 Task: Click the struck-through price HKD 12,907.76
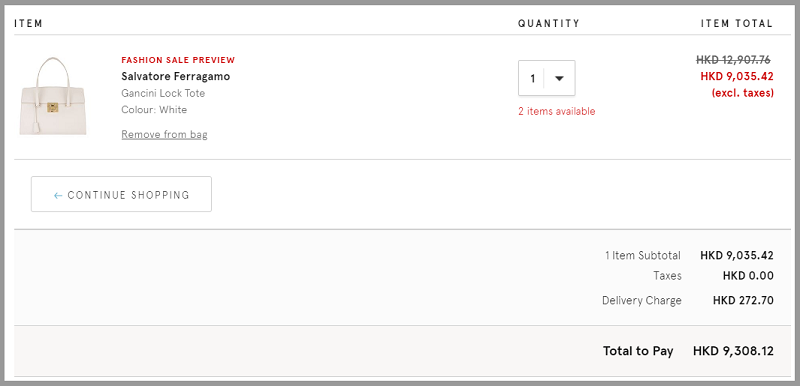point(733,60)
